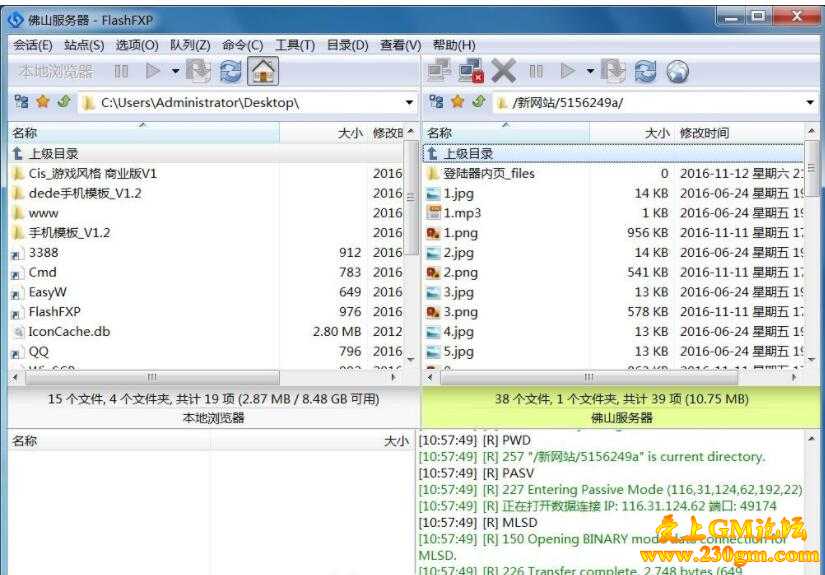
Task: Select the 登陆器内页_files remote folder
Action: point(613,174)
